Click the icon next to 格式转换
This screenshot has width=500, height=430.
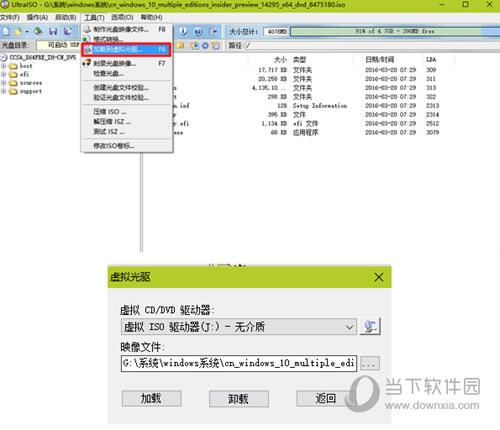87,39
